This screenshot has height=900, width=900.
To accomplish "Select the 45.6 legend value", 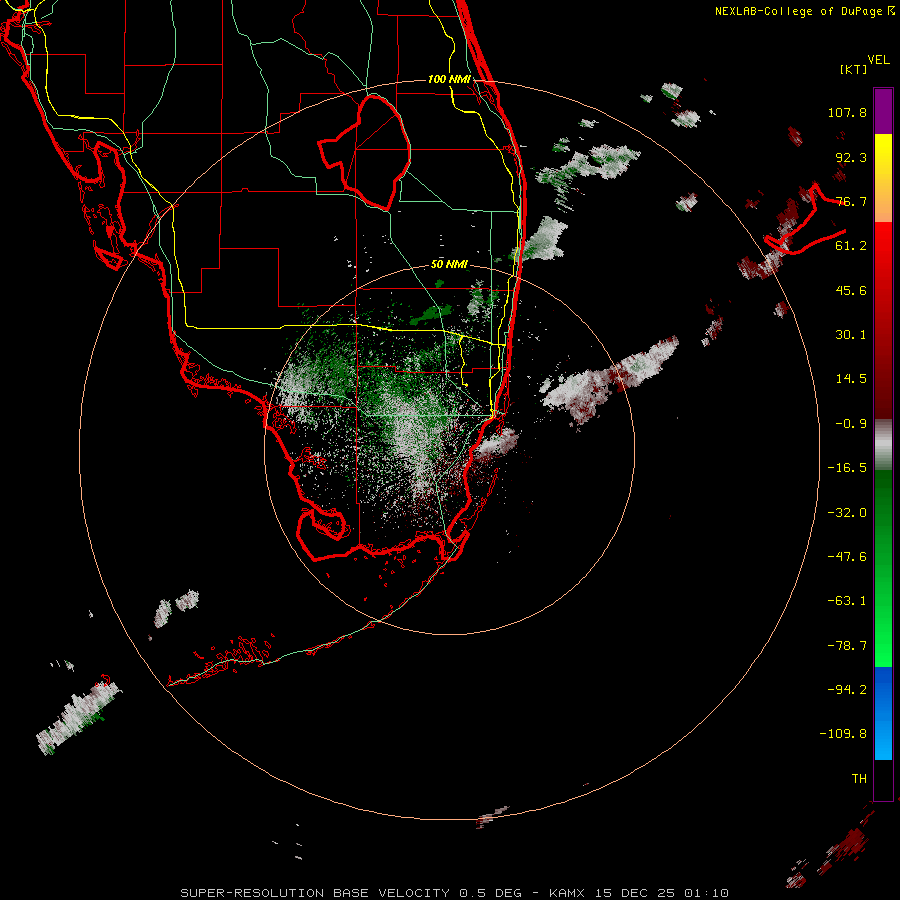I will (851, 290).
